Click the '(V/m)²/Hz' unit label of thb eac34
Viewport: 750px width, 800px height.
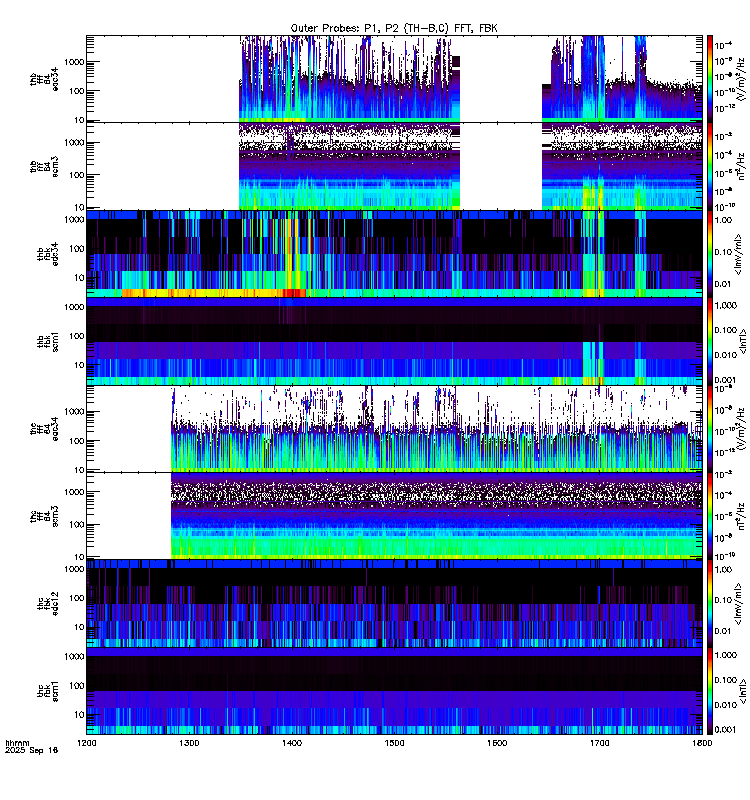[x=742, y=79]
